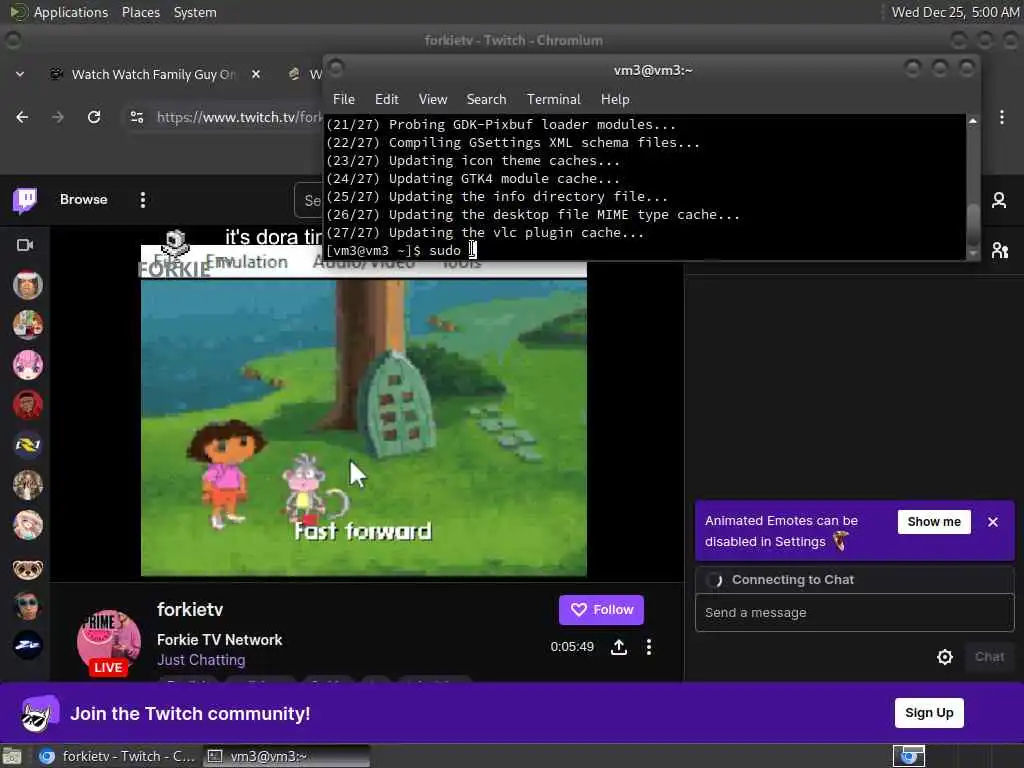Click terminal scrollbar up arrow
Screen dimensions: 1024x768
pos(972,121)
